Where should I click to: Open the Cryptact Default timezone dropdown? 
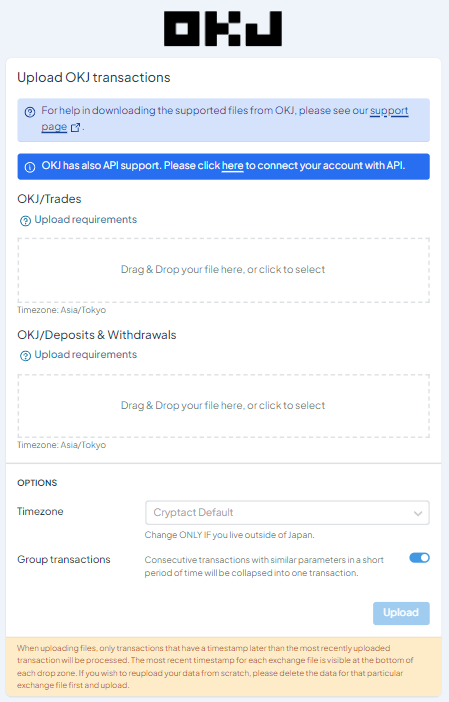(287, 513)
